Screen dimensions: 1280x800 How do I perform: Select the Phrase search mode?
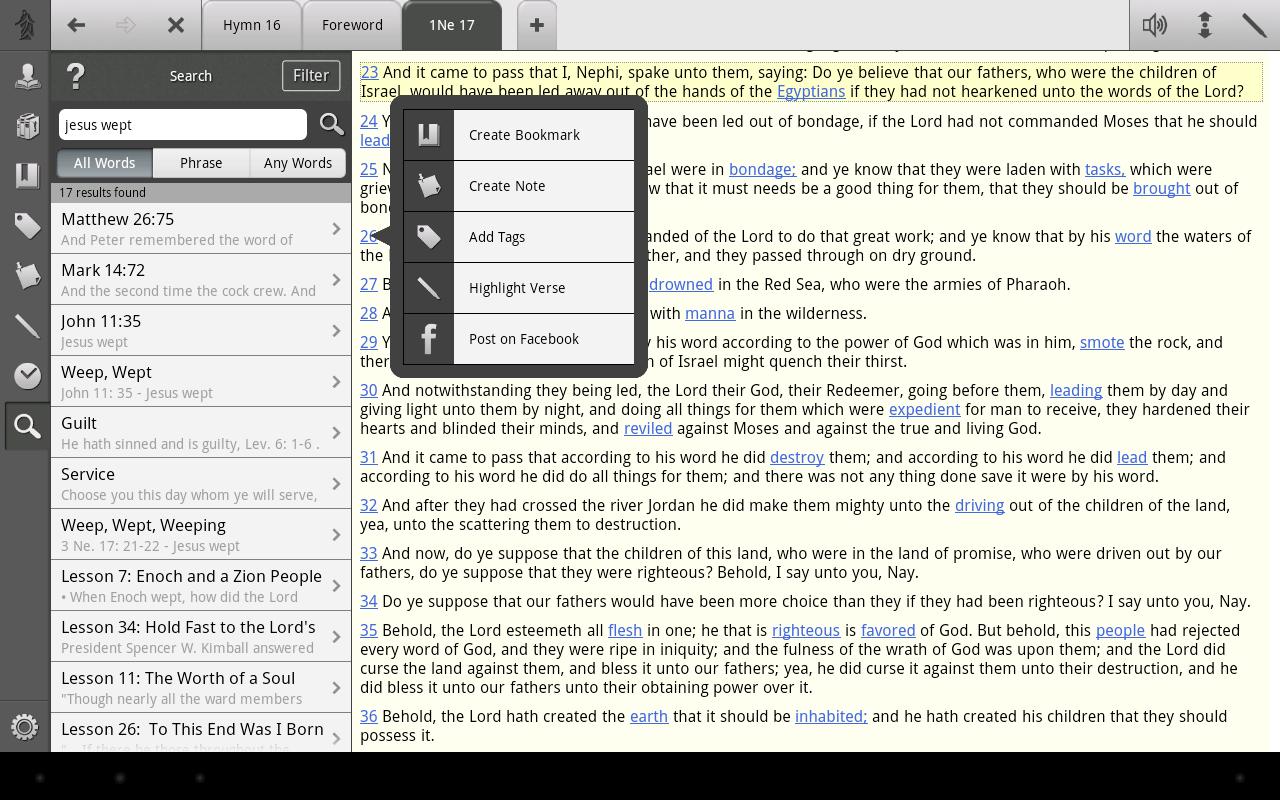coord(201,163)
